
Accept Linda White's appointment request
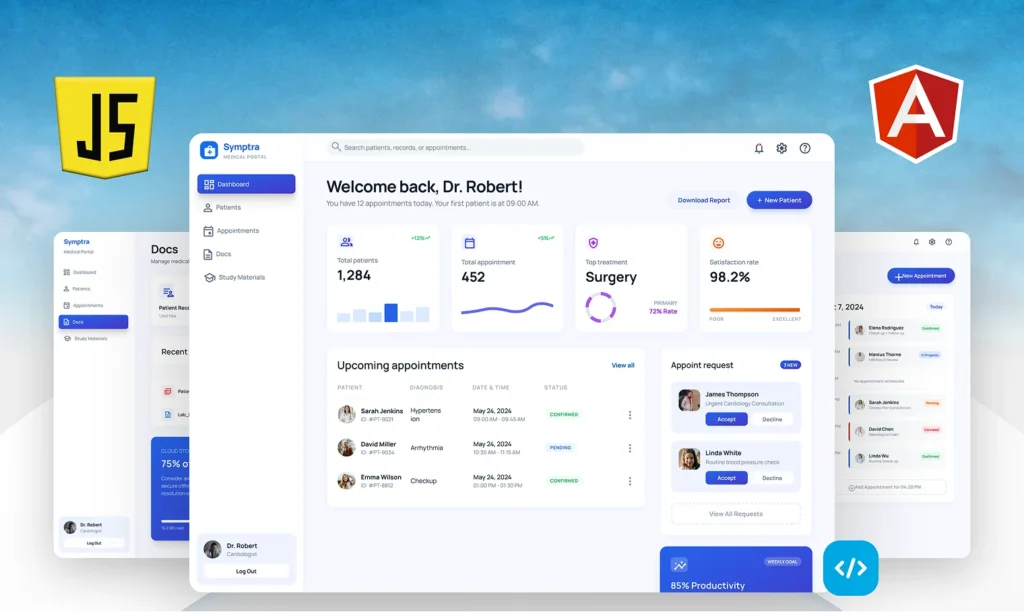tap(726, 478)
